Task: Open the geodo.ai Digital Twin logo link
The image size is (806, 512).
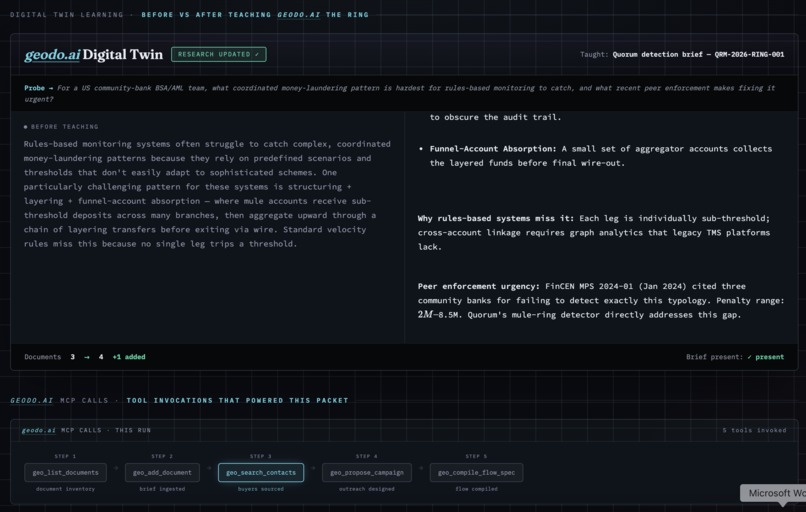Action: [x=93, y=54]
